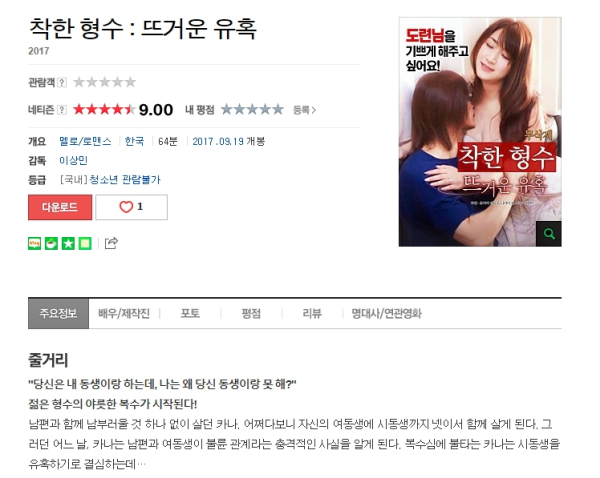Click the red 다운로드 button

[x=60, y=207]
